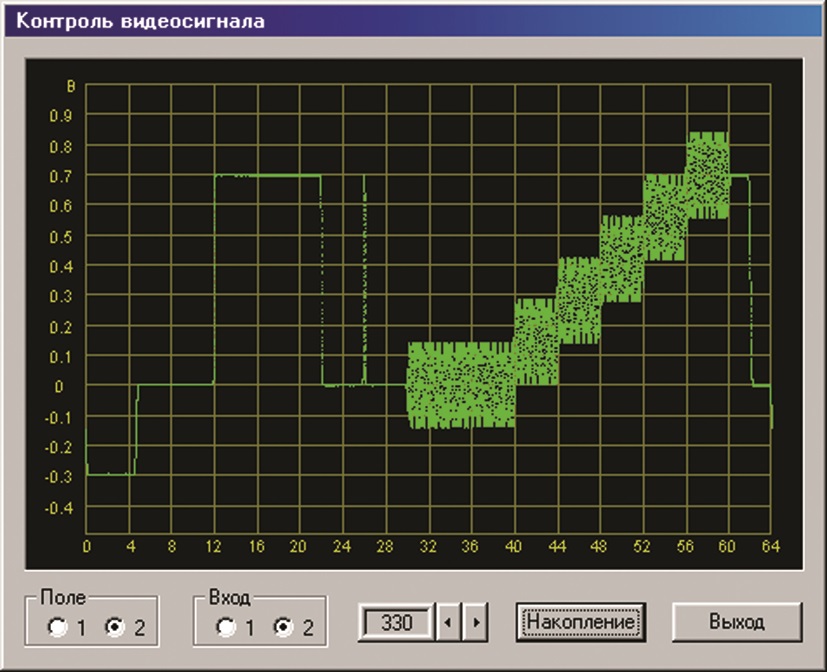Click the line number field showing 330

pos(397,622)
